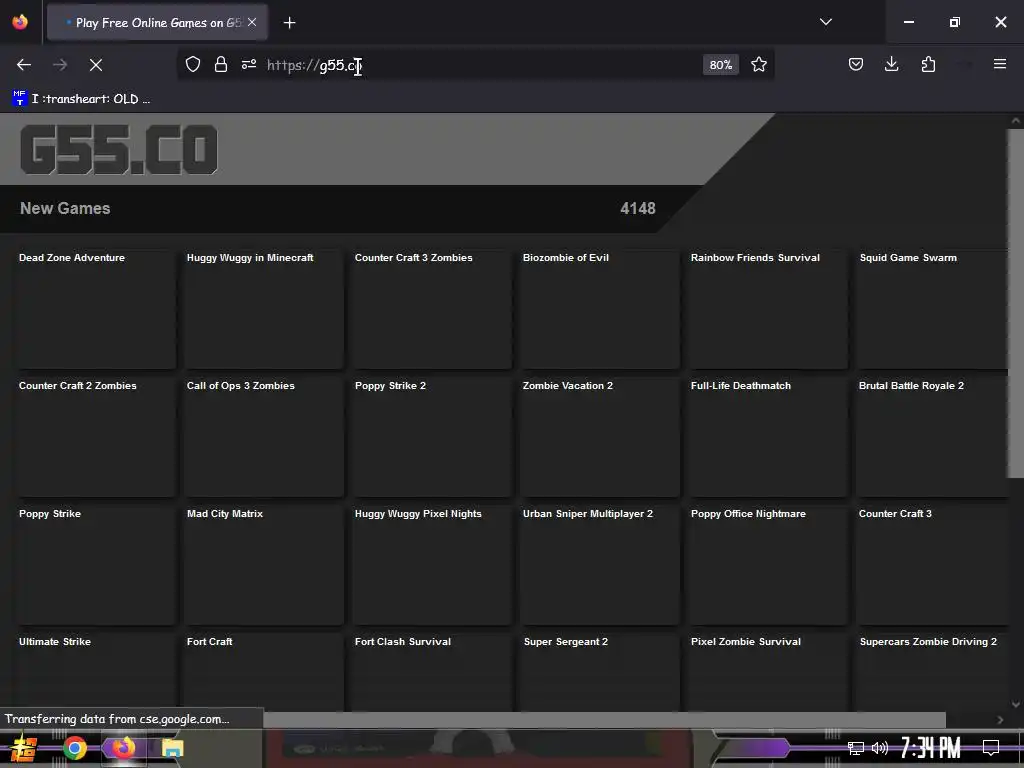Open Rainbow Friends Survival game
Screen dimensions: 1024x768
[x=769, y=309]
